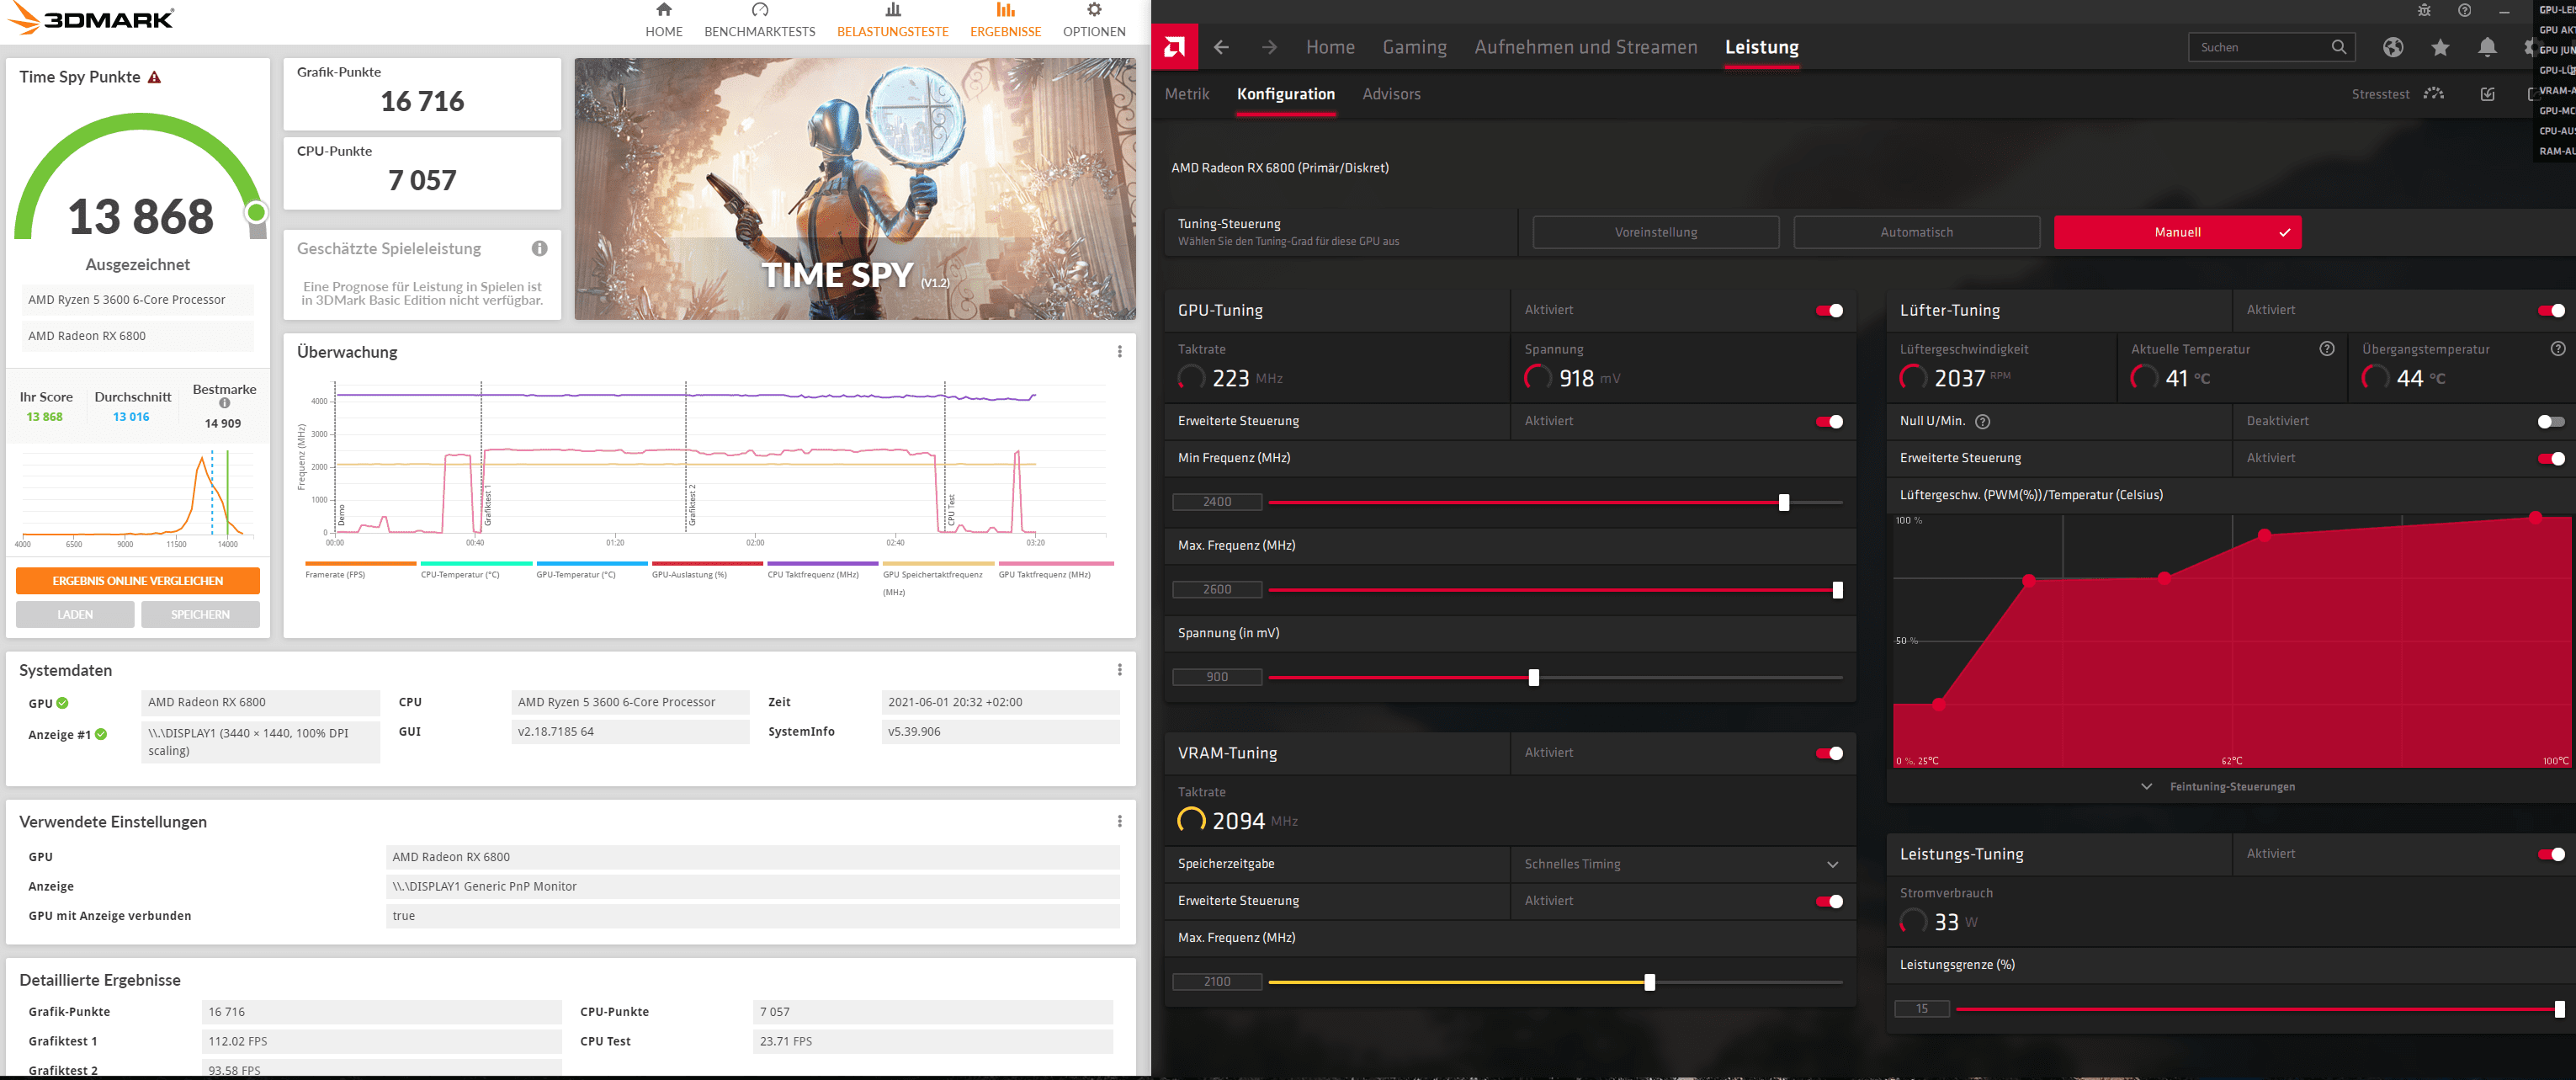Viewport: 2576px width, 1080px height.
Task: Click the Speichern button
Action: (200, 614)
